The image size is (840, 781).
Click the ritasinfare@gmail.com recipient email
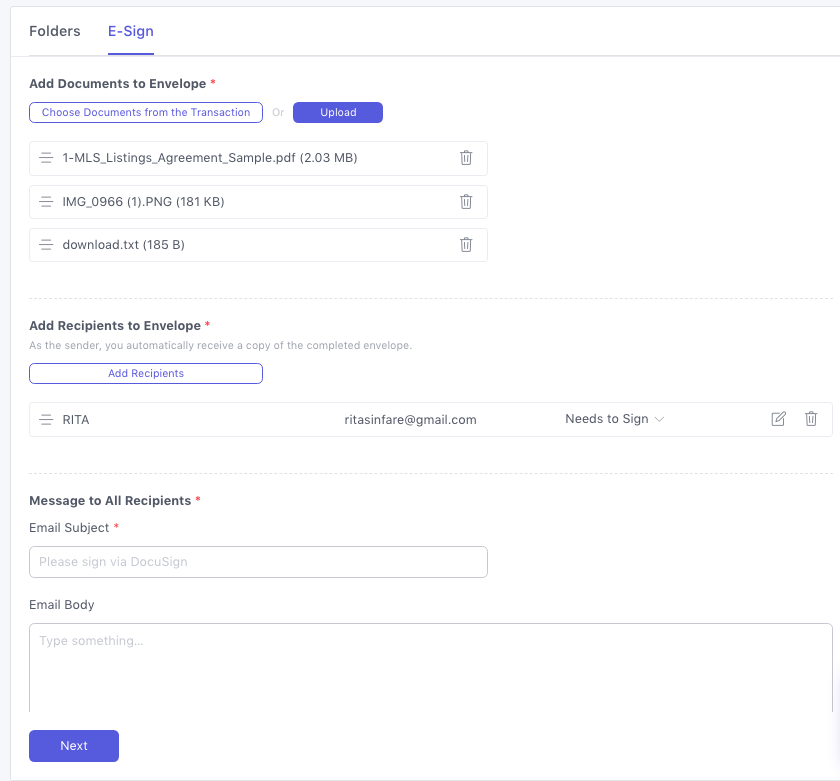(410, 420)
